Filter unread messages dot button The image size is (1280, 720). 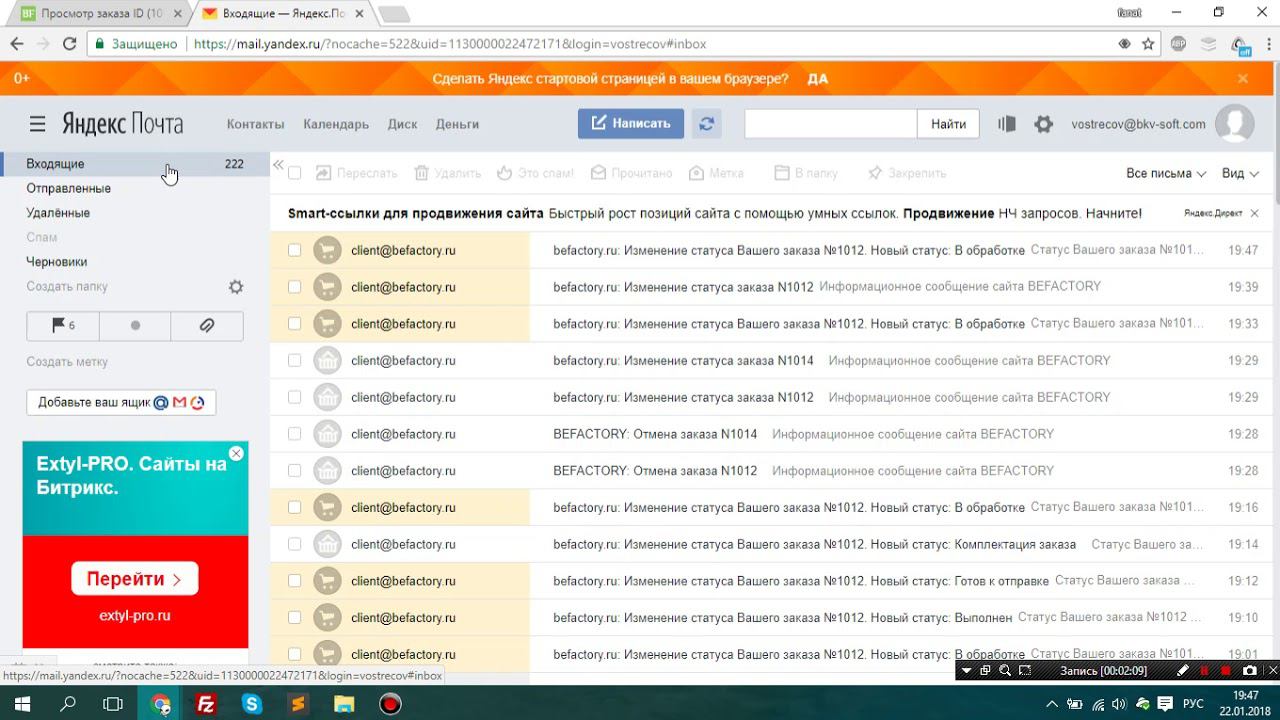click(x=135, y=325)
